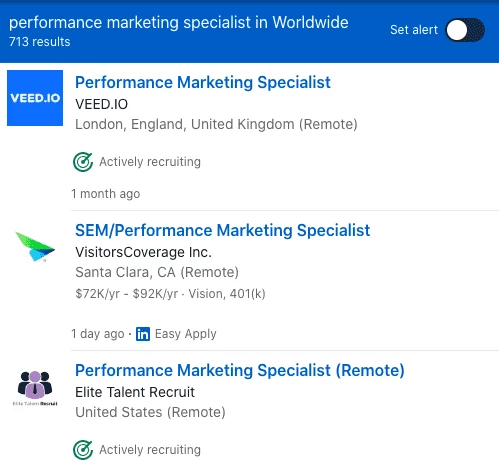Open the Elite Talent Recruit logo
This screenshot has width=499, height=472.
pyautogui.click(x=35, y=388)
